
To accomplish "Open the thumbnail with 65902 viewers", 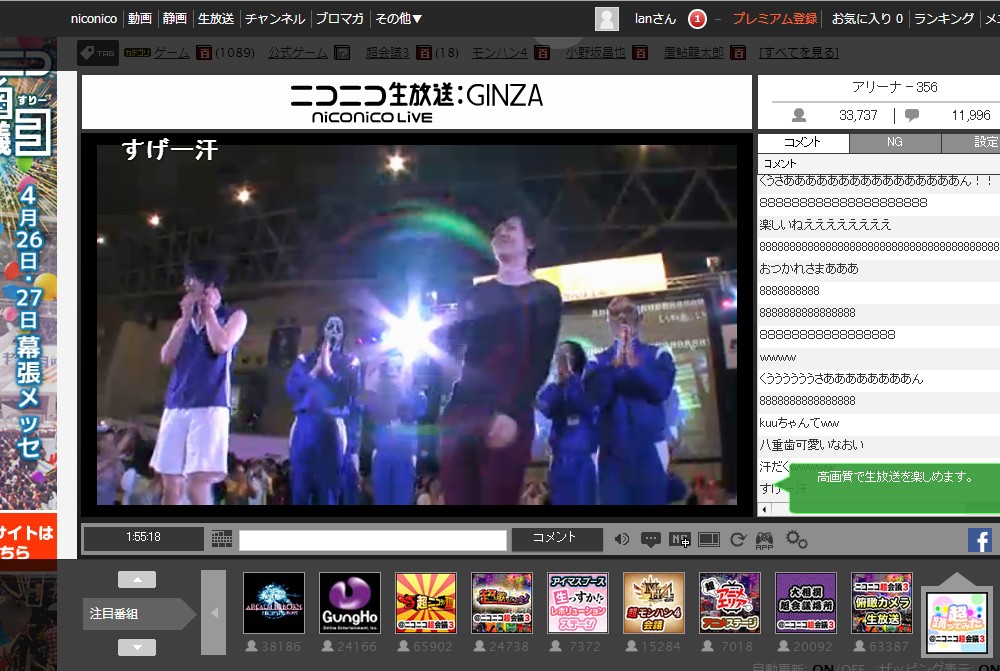I will [x=426, y=603].
